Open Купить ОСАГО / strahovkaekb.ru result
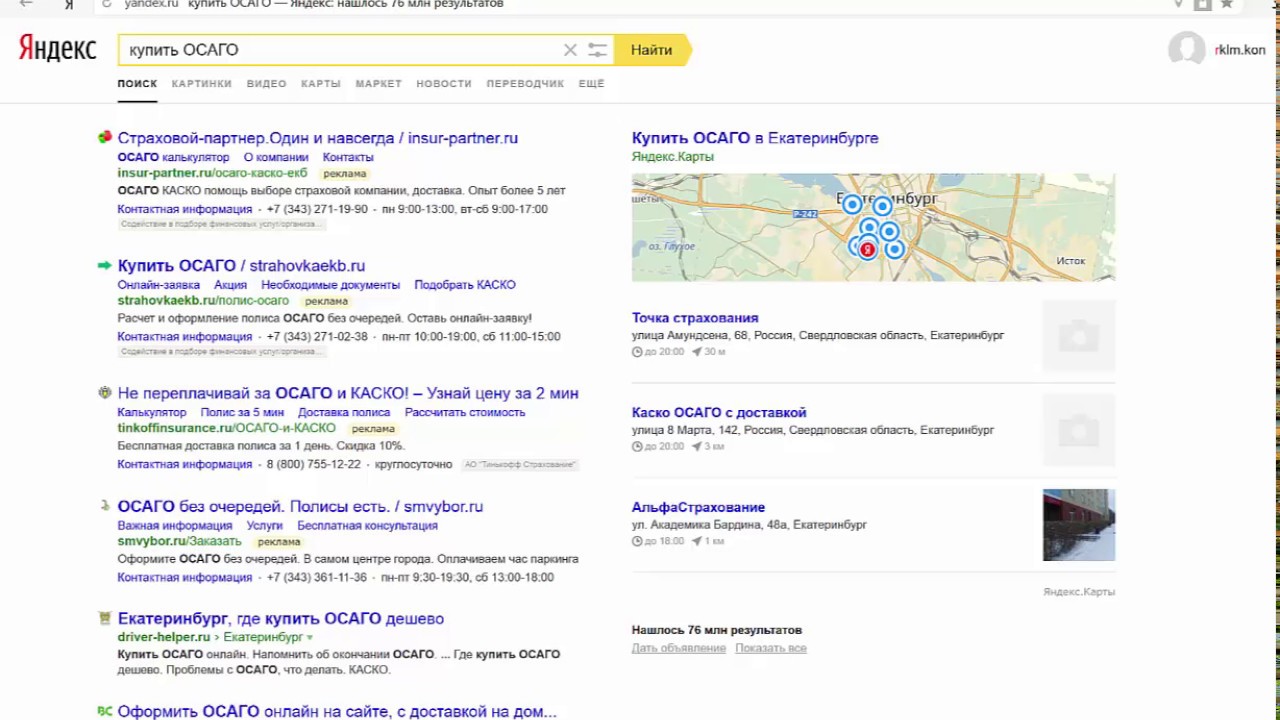The height and width of the screenshot is (720, 1280). [241, 266]
